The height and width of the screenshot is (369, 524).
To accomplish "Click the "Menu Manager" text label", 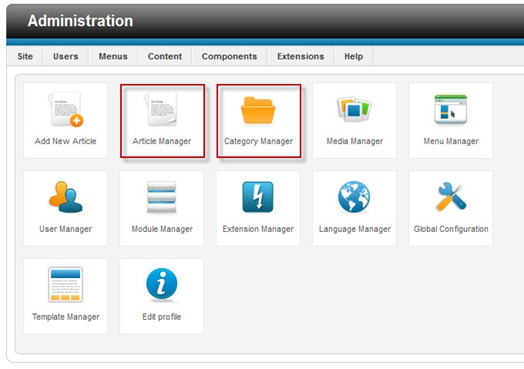I will click(451, 141).
